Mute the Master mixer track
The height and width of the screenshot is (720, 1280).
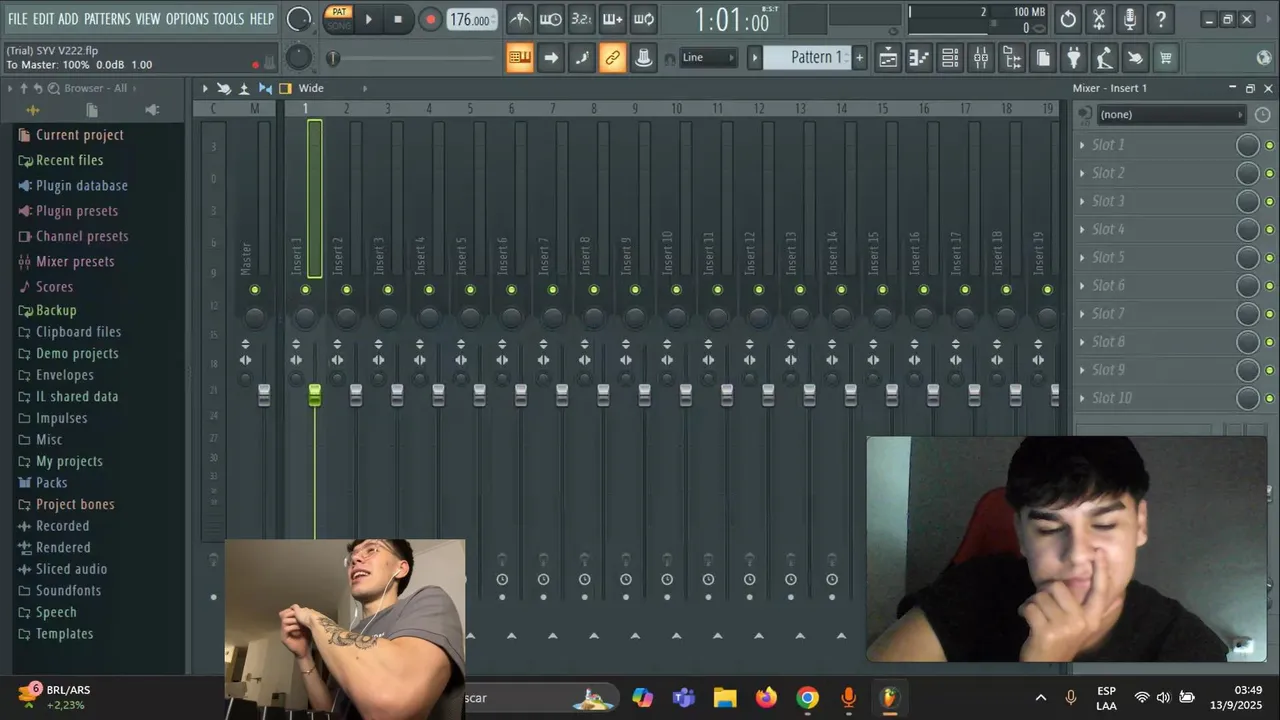tap(255, 290)
